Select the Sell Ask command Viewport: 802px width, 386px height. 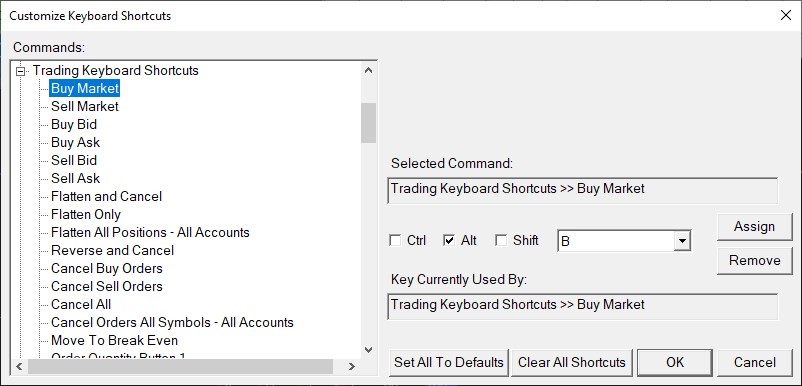pos(75,178)
